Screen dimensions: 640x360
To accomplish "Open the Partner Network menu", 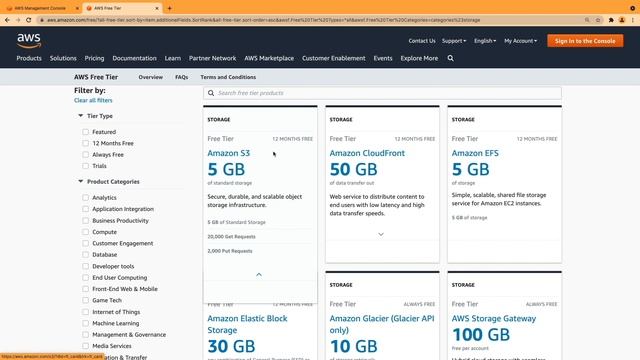I will pyautogui.click(x=212, y=58).
